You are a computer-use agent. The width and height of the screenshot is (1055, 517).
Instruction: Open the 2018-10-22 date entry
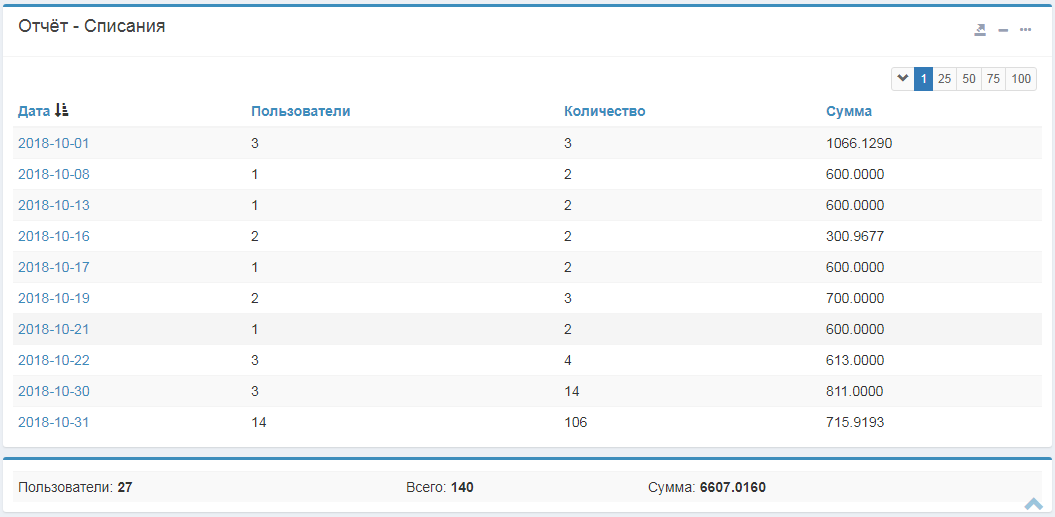tap(53, 360)
